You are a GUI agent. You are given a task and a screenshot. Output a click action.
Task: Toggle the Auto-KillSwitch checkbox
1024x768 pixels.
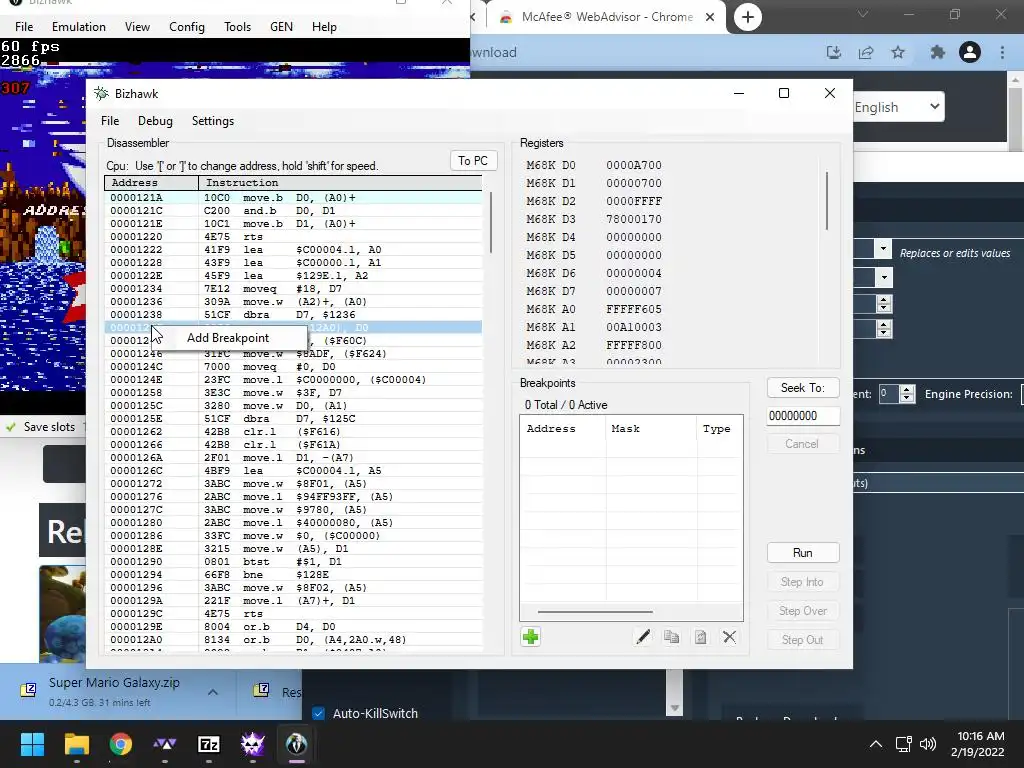318,713
